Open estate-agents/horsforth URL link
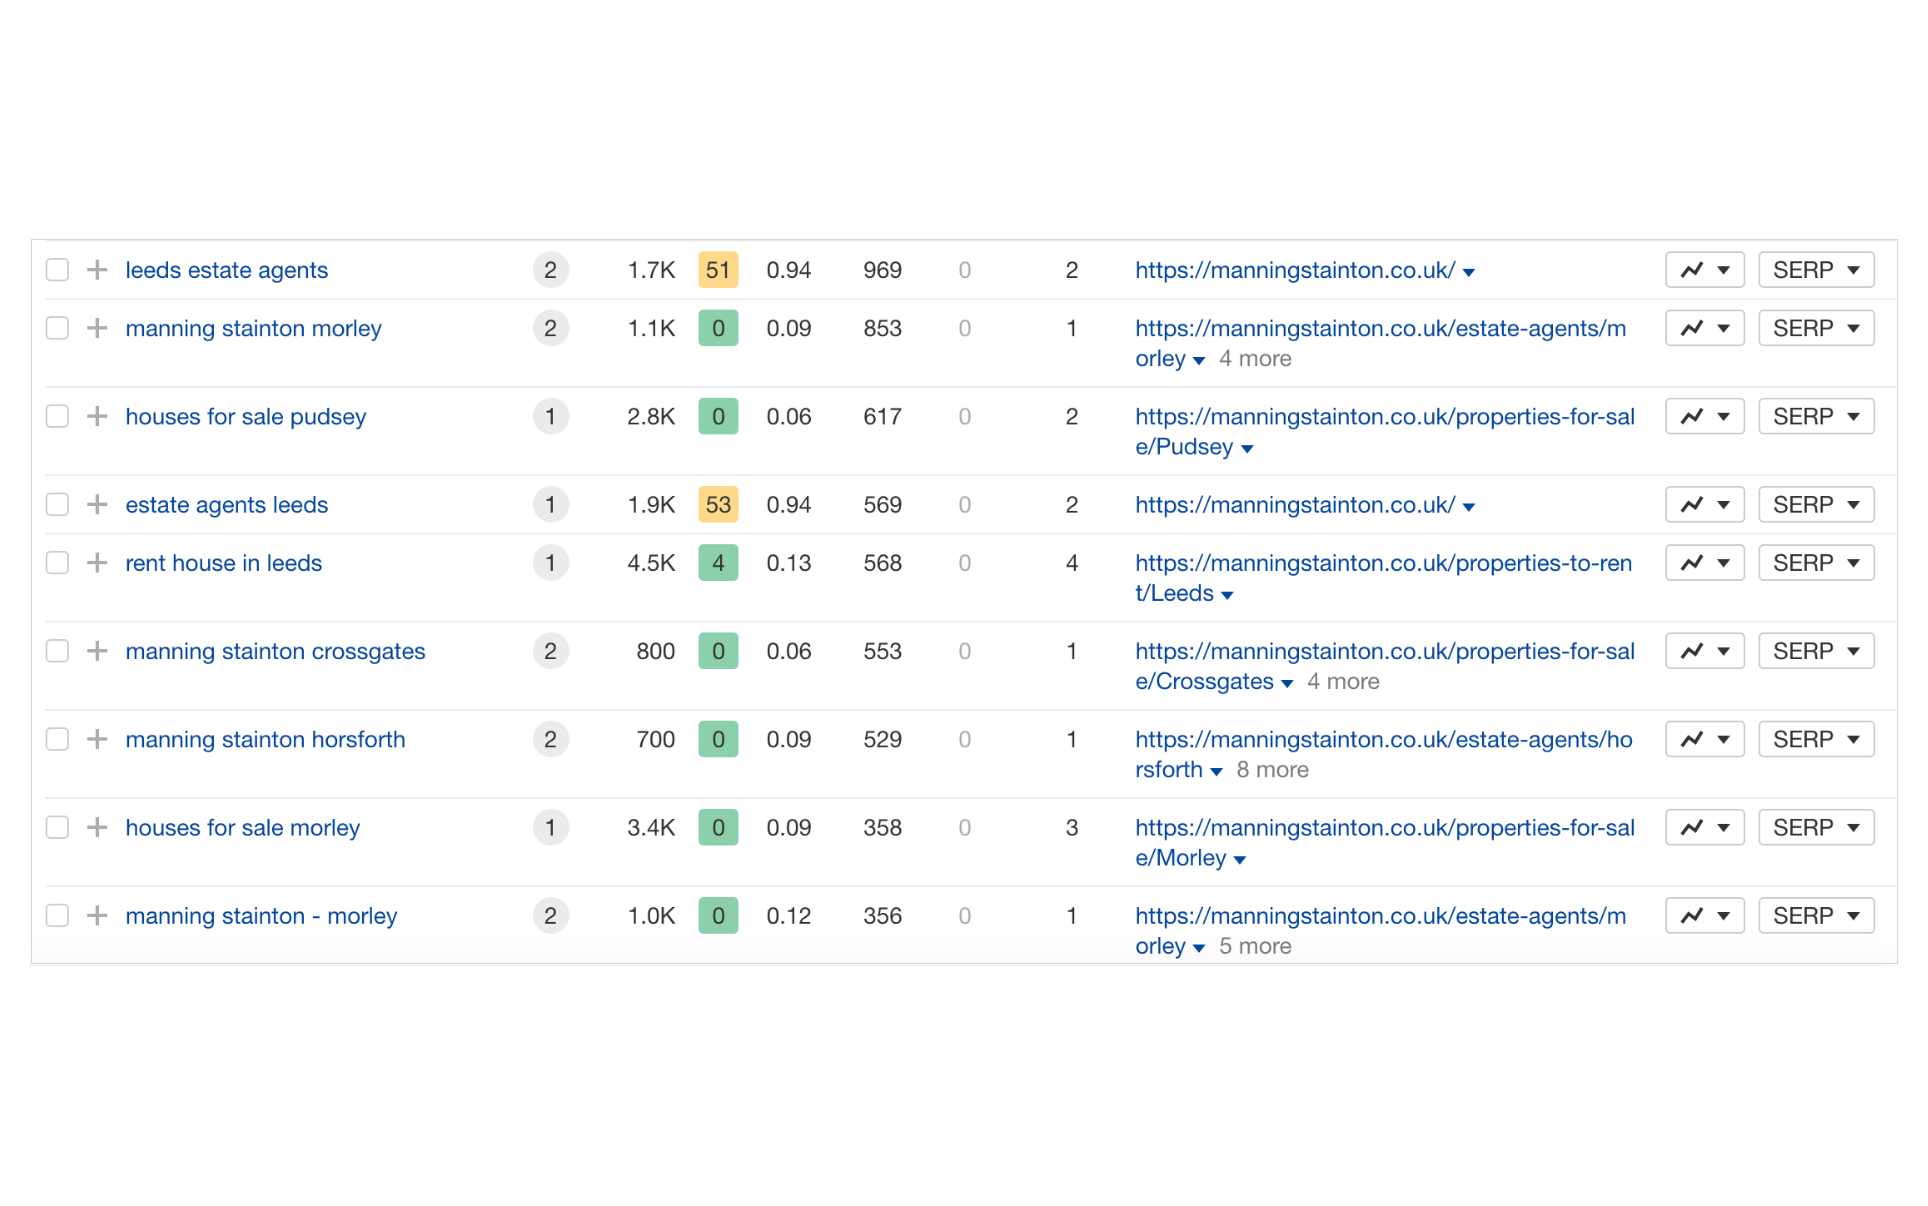 (1383, 755)
